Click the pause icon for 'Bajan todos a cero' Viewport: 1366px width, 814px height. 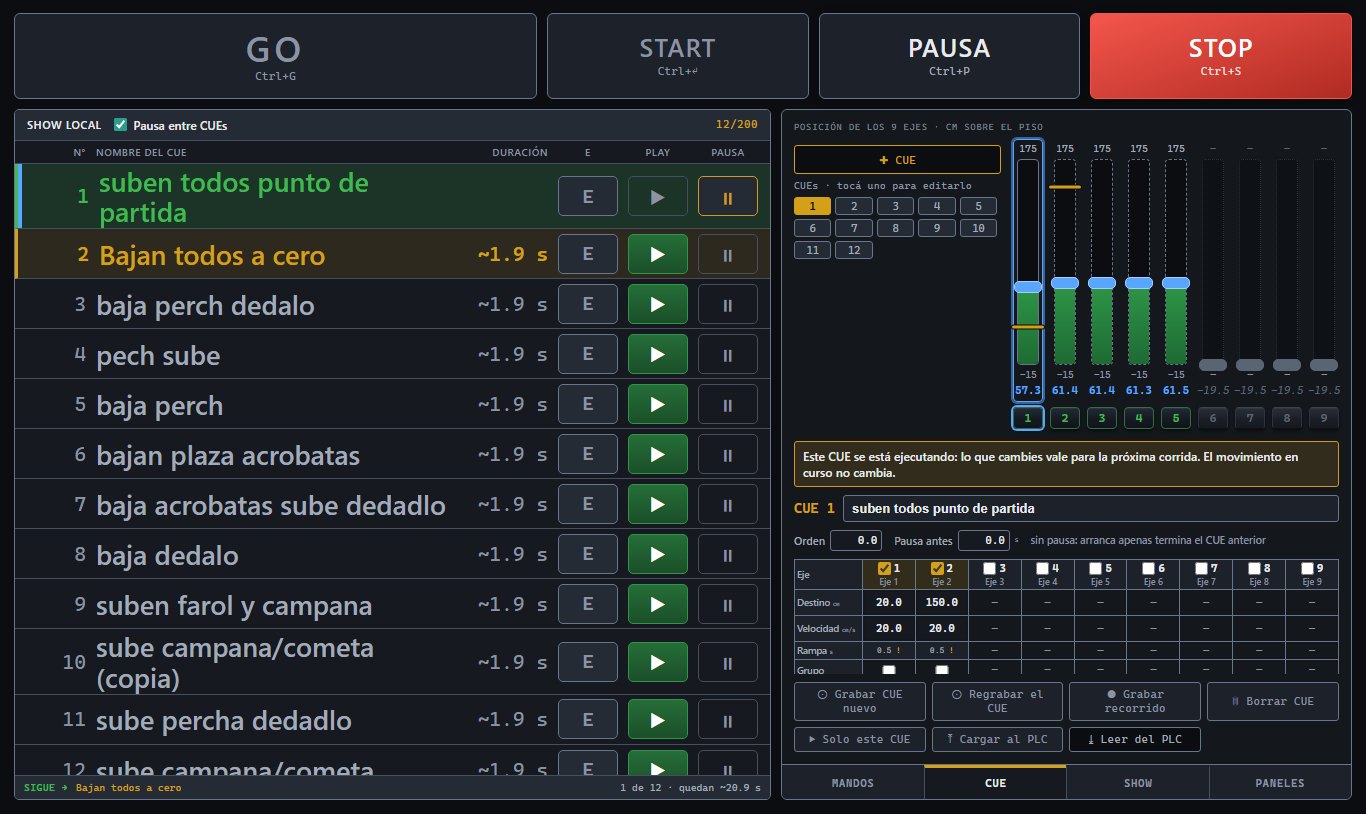pos(727,254)
